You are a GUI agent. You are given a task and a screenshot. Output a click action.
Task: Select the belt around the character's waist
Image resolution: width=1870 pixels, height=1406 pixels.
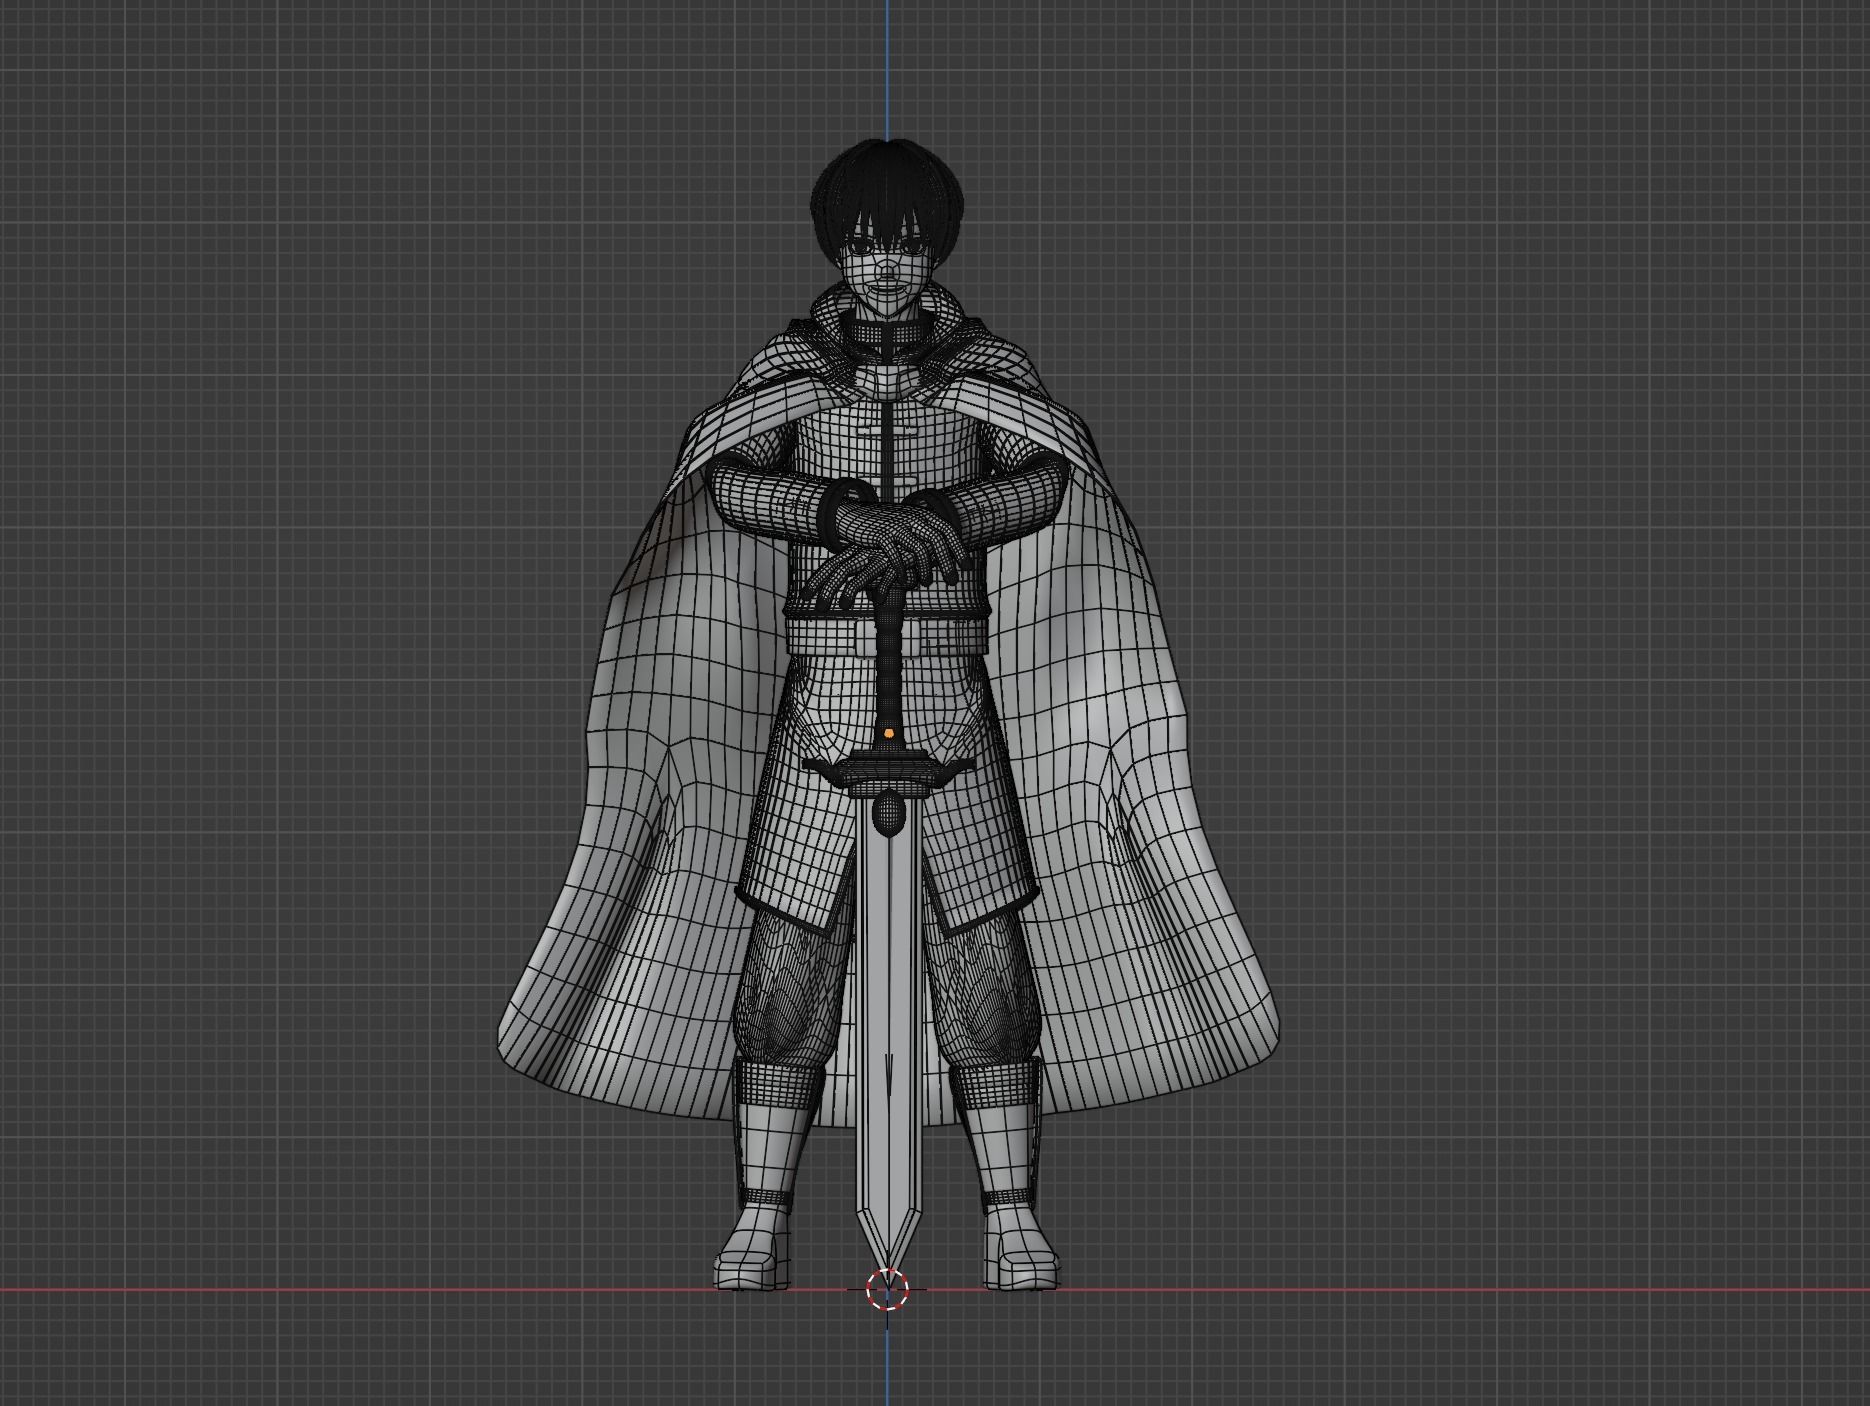[886, 635]
